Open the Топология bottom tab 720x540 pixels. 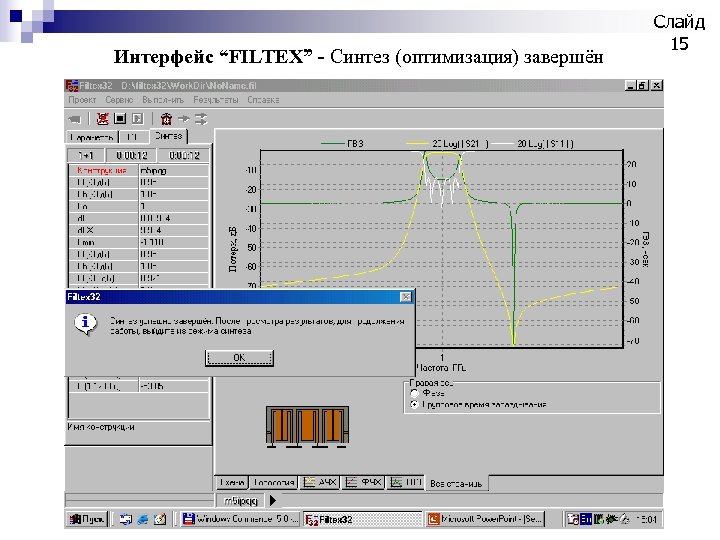tap(274, 483)
